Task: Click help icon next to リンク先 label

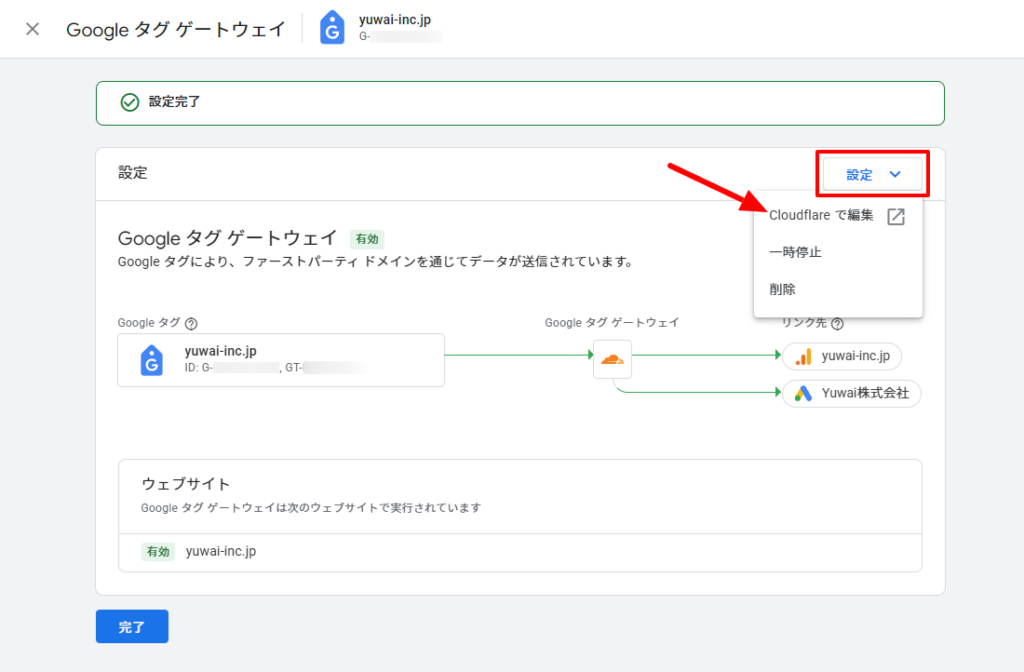Action: point(837,323)
